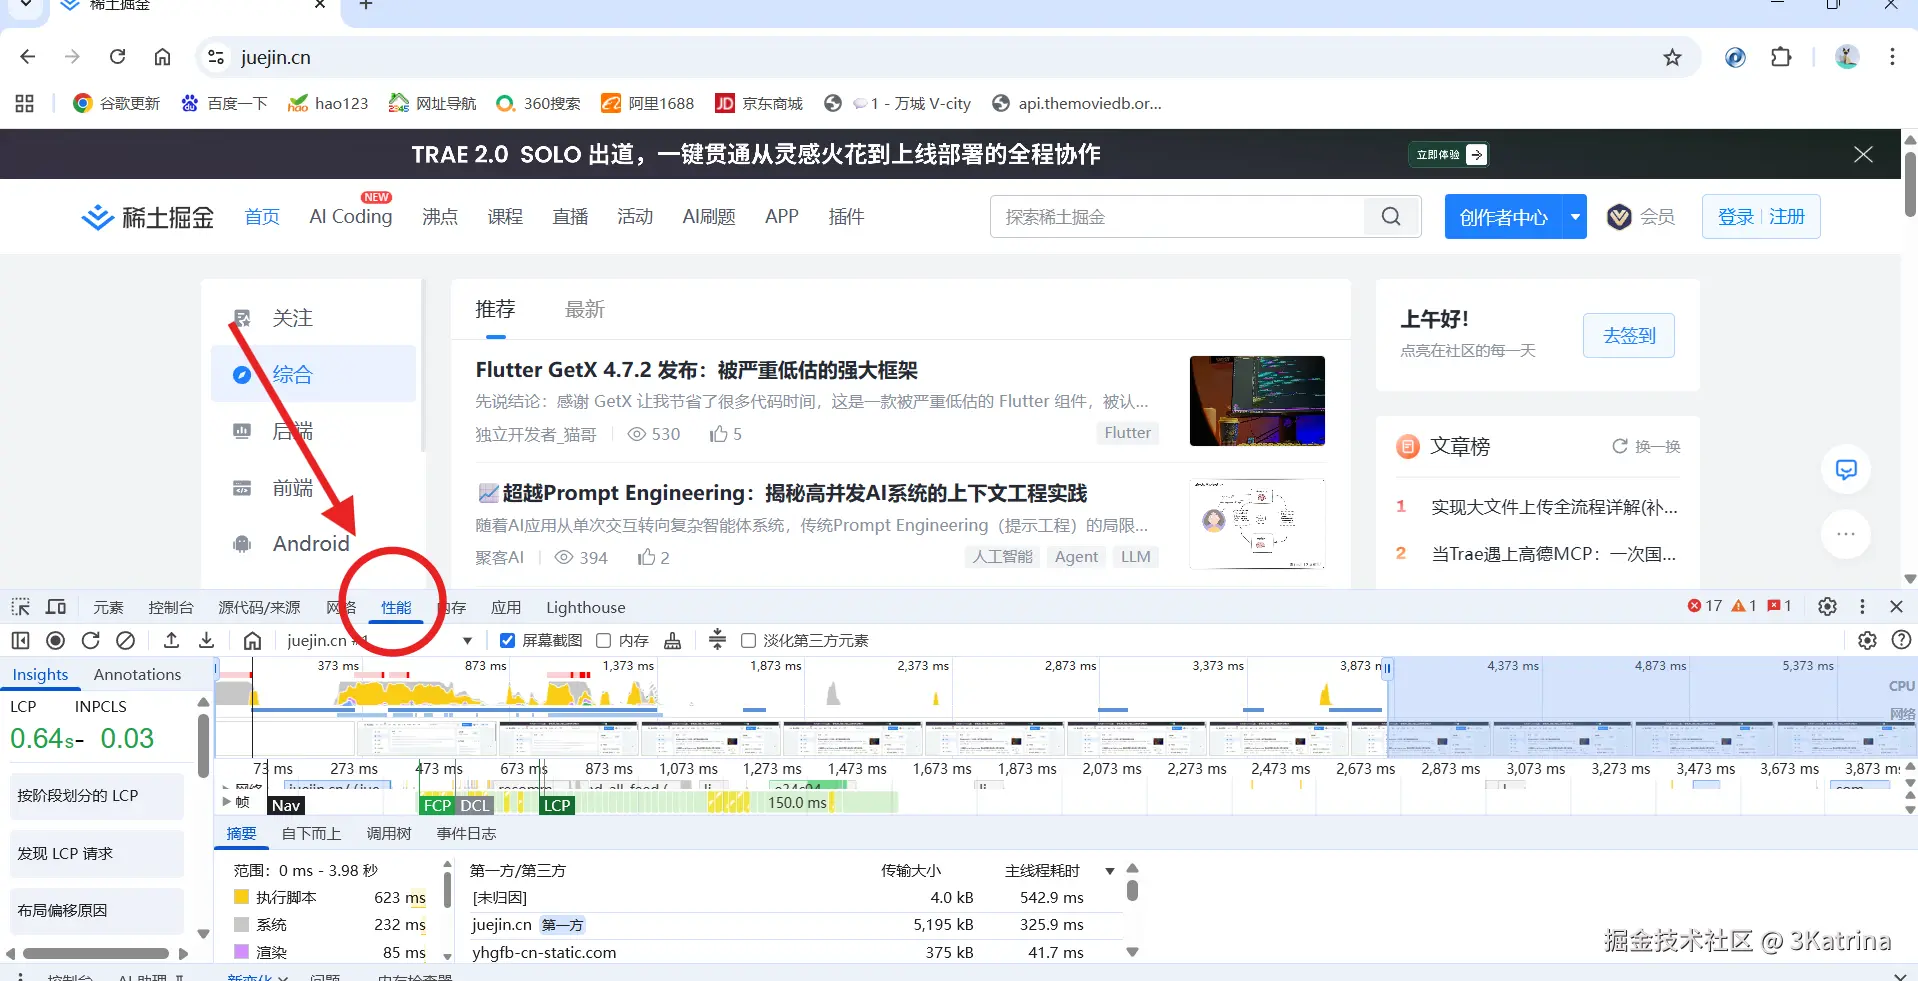The height and width of the screenshot is (981, 1918).
Task: Click the 登录 login link
Action: click(x=1736, y=216)
